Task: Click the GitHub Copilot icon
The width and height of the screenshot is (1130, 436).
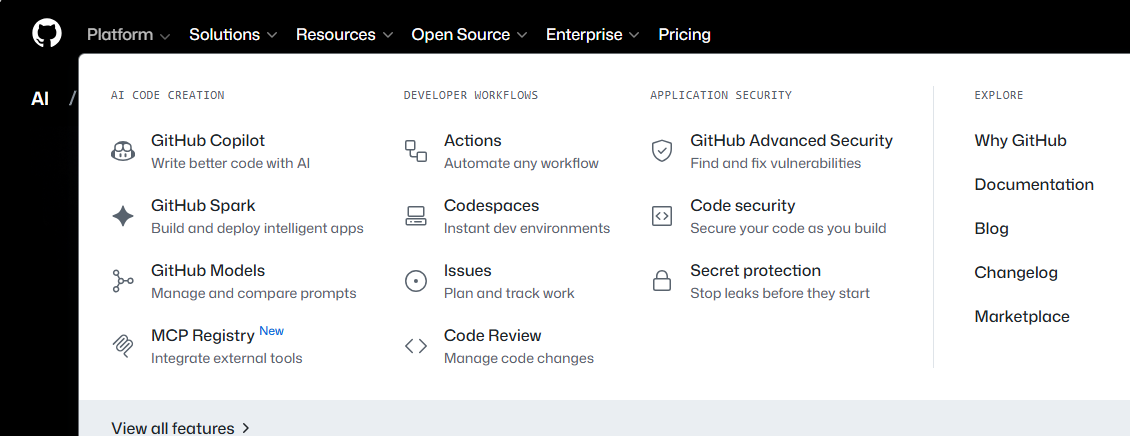Action: (123, 151)
